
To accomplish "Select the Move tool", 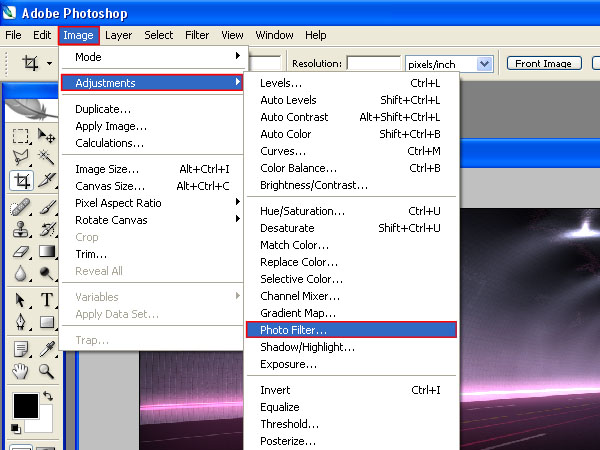I will pyautogui.click(x=46, y=136).
